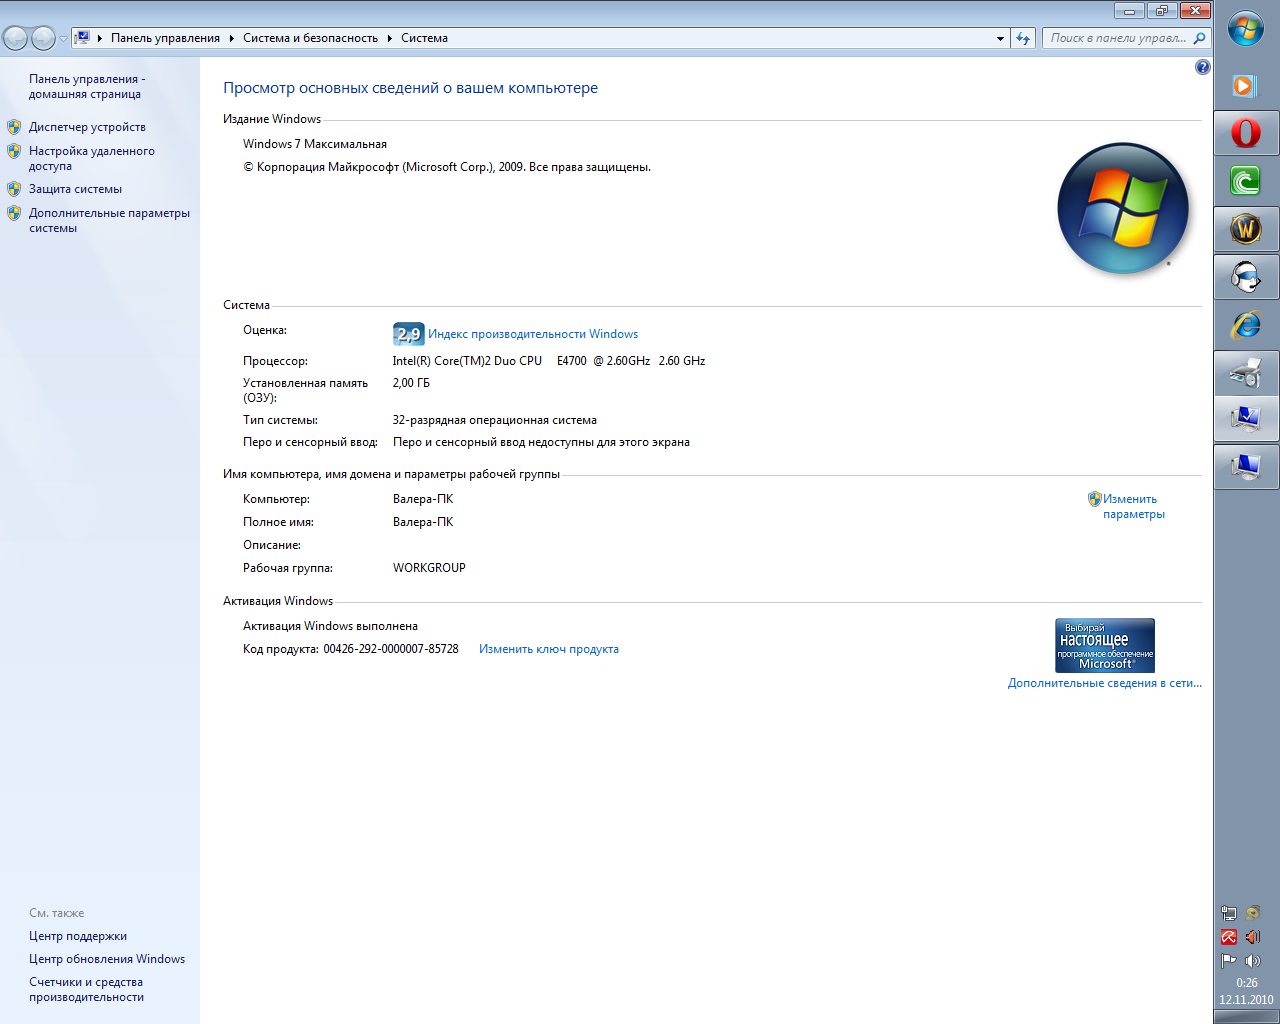This screenshot has width=1280, height=1024.
Task: Click the Avira red umbrella tray icon
Action: 1229,937
